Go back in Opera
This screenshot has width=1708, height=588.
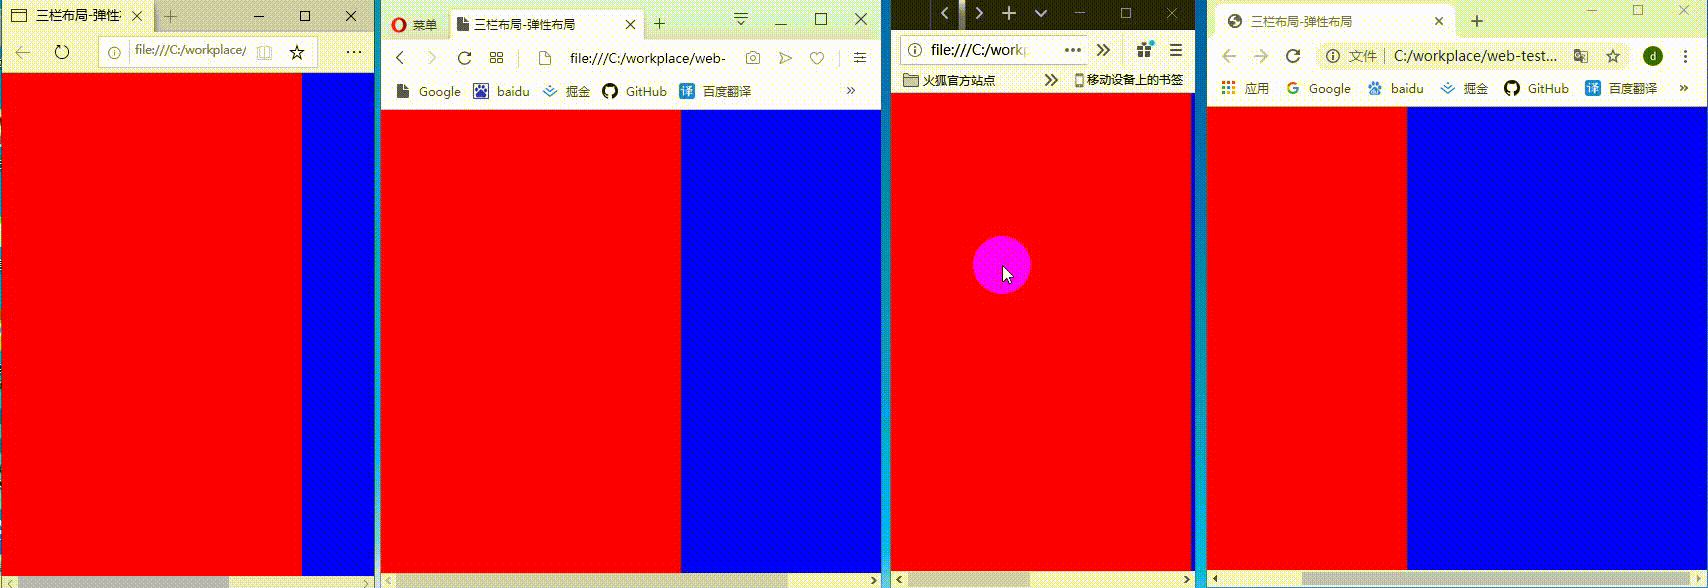pos(400,58)
